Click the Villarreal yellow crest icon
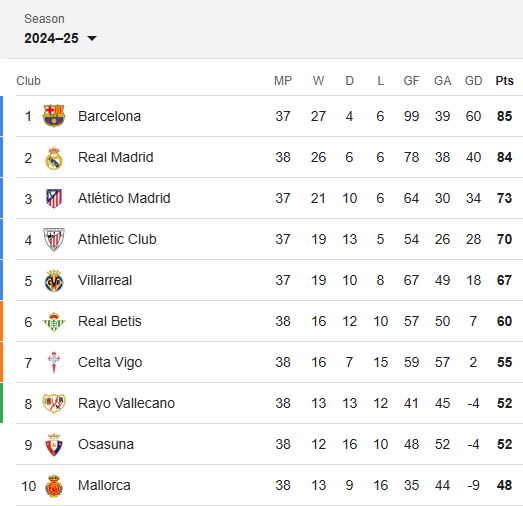This screenshot has height=506, width=523. [x=54, y=281]
